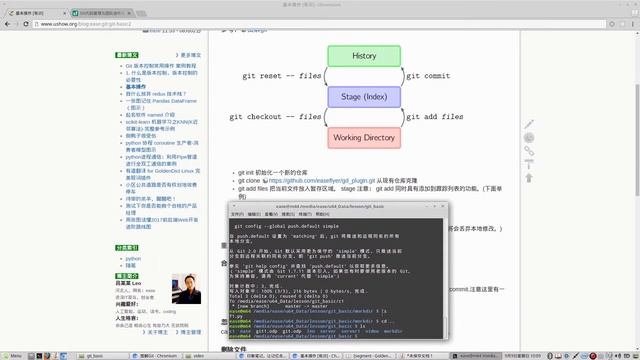Viewport: 640px width, 360px height.
Task: Open the github.com gd_plugin.git link
Action: pyautogui.click(x=322, y=180)
